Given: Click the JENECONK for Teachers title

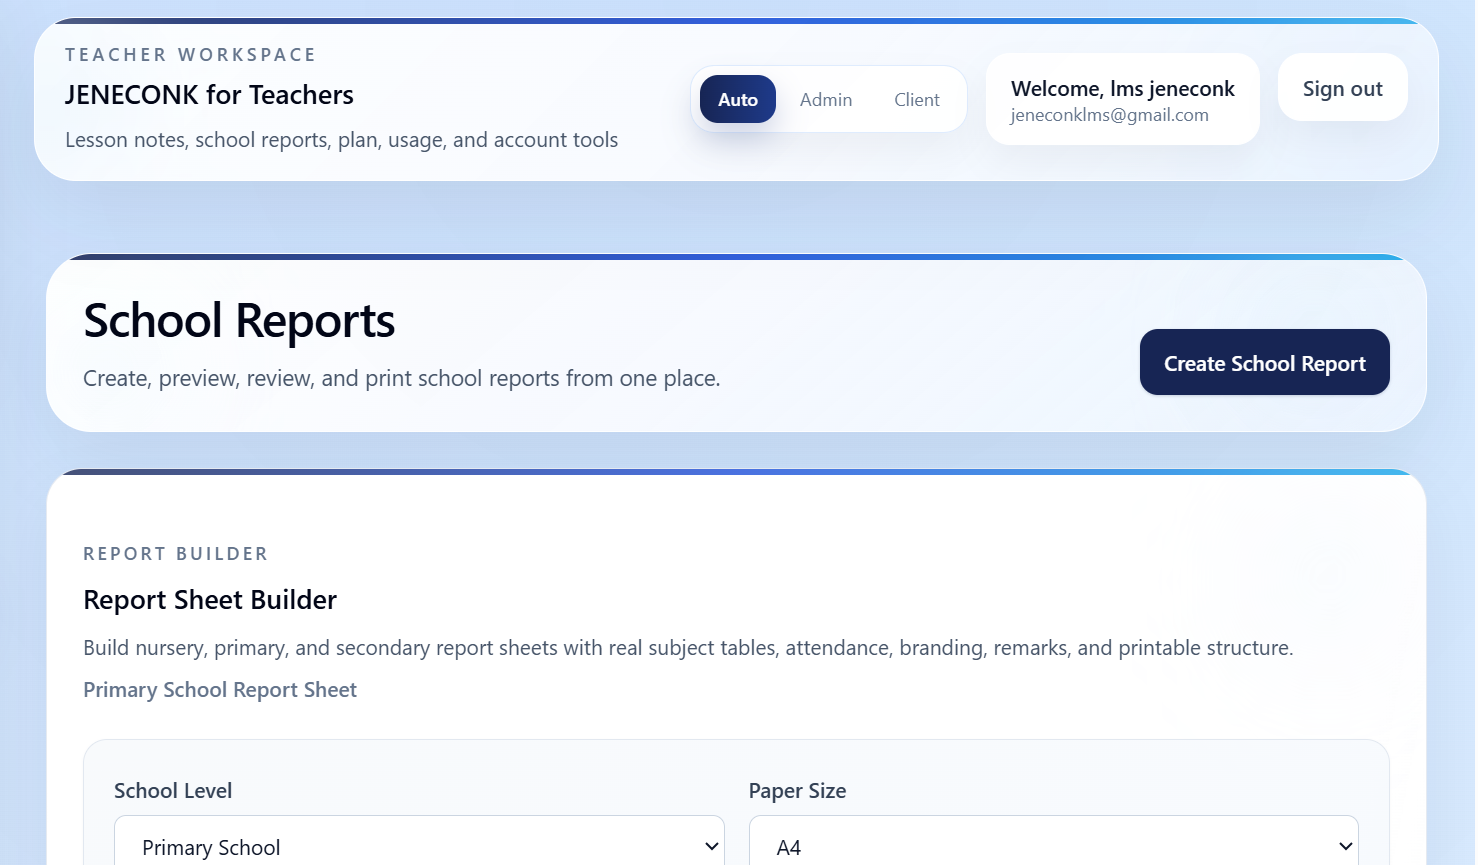Looking at the screenshot, I should [209, 95].
